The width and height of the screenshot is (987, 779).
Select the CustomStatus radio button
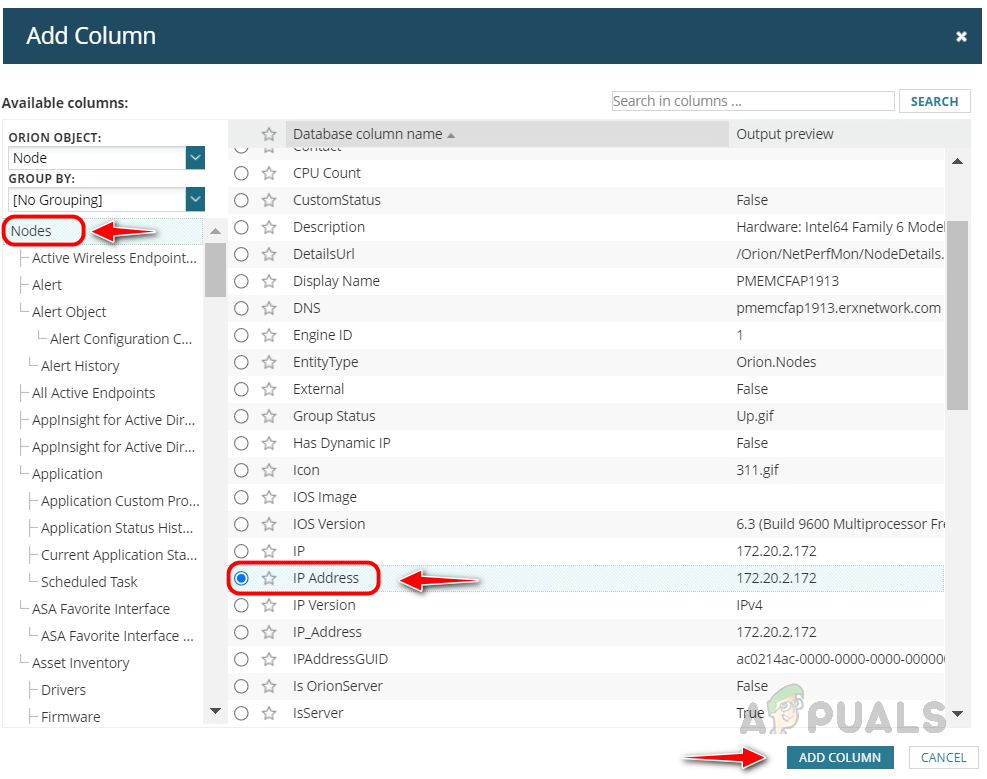coord(241,200)
